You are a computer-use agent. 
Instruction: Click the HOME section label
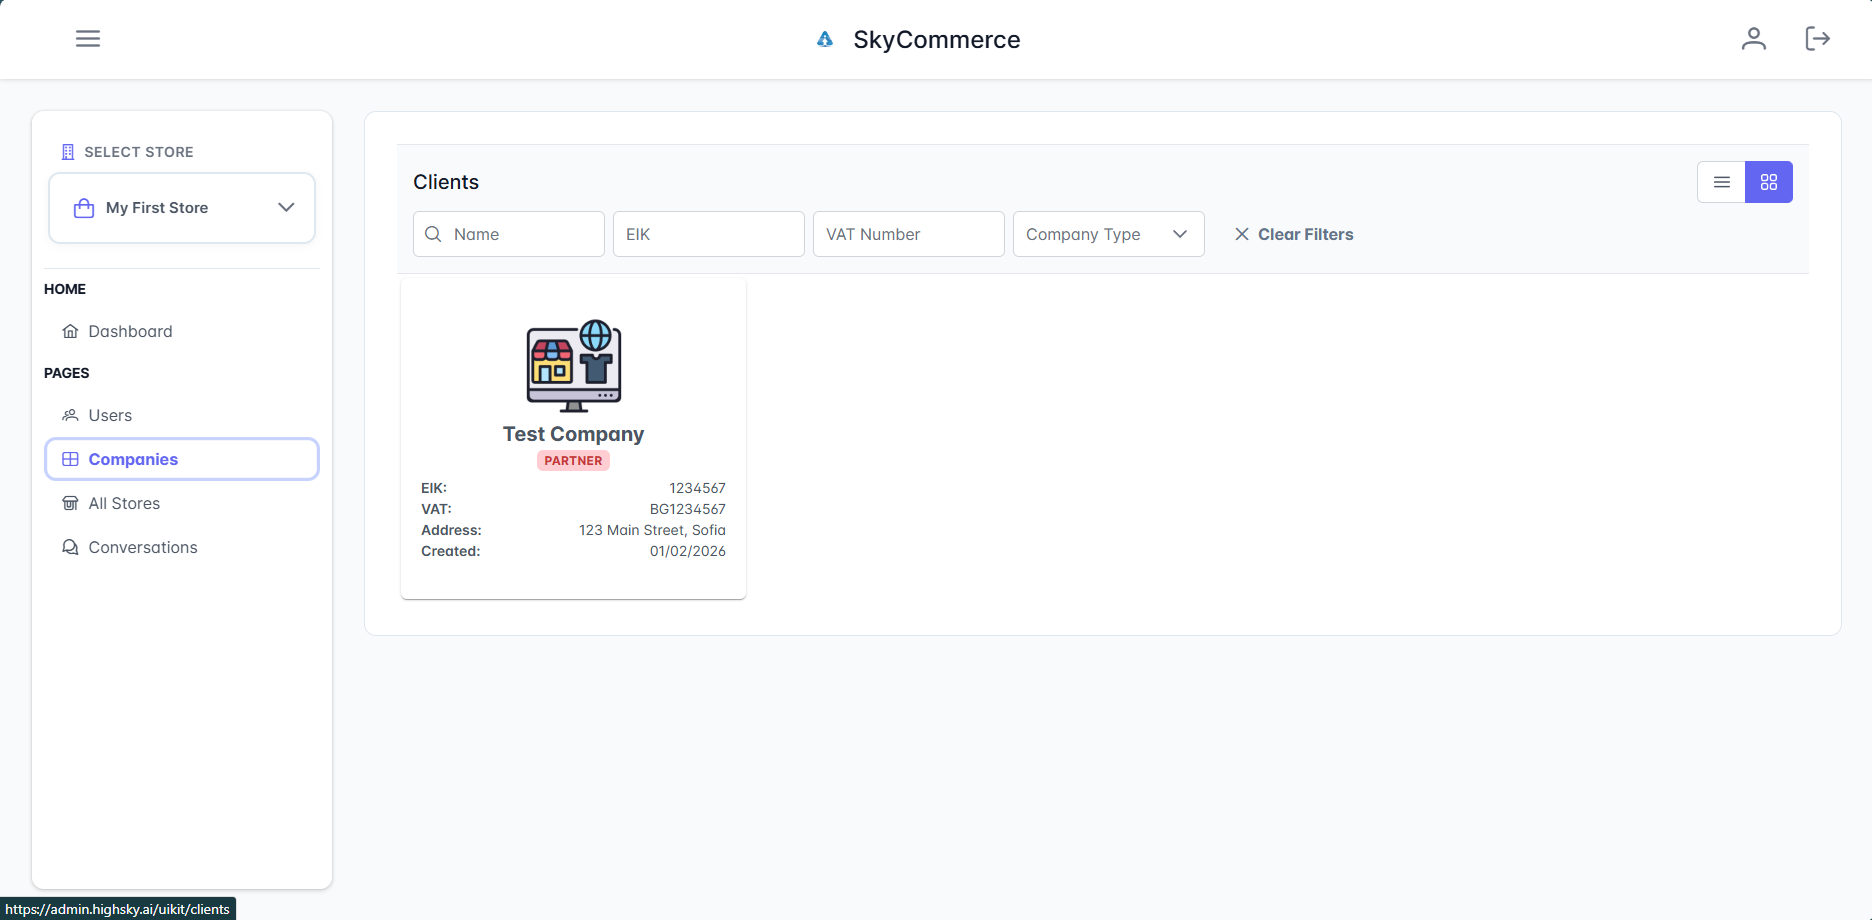coord(65,289)
